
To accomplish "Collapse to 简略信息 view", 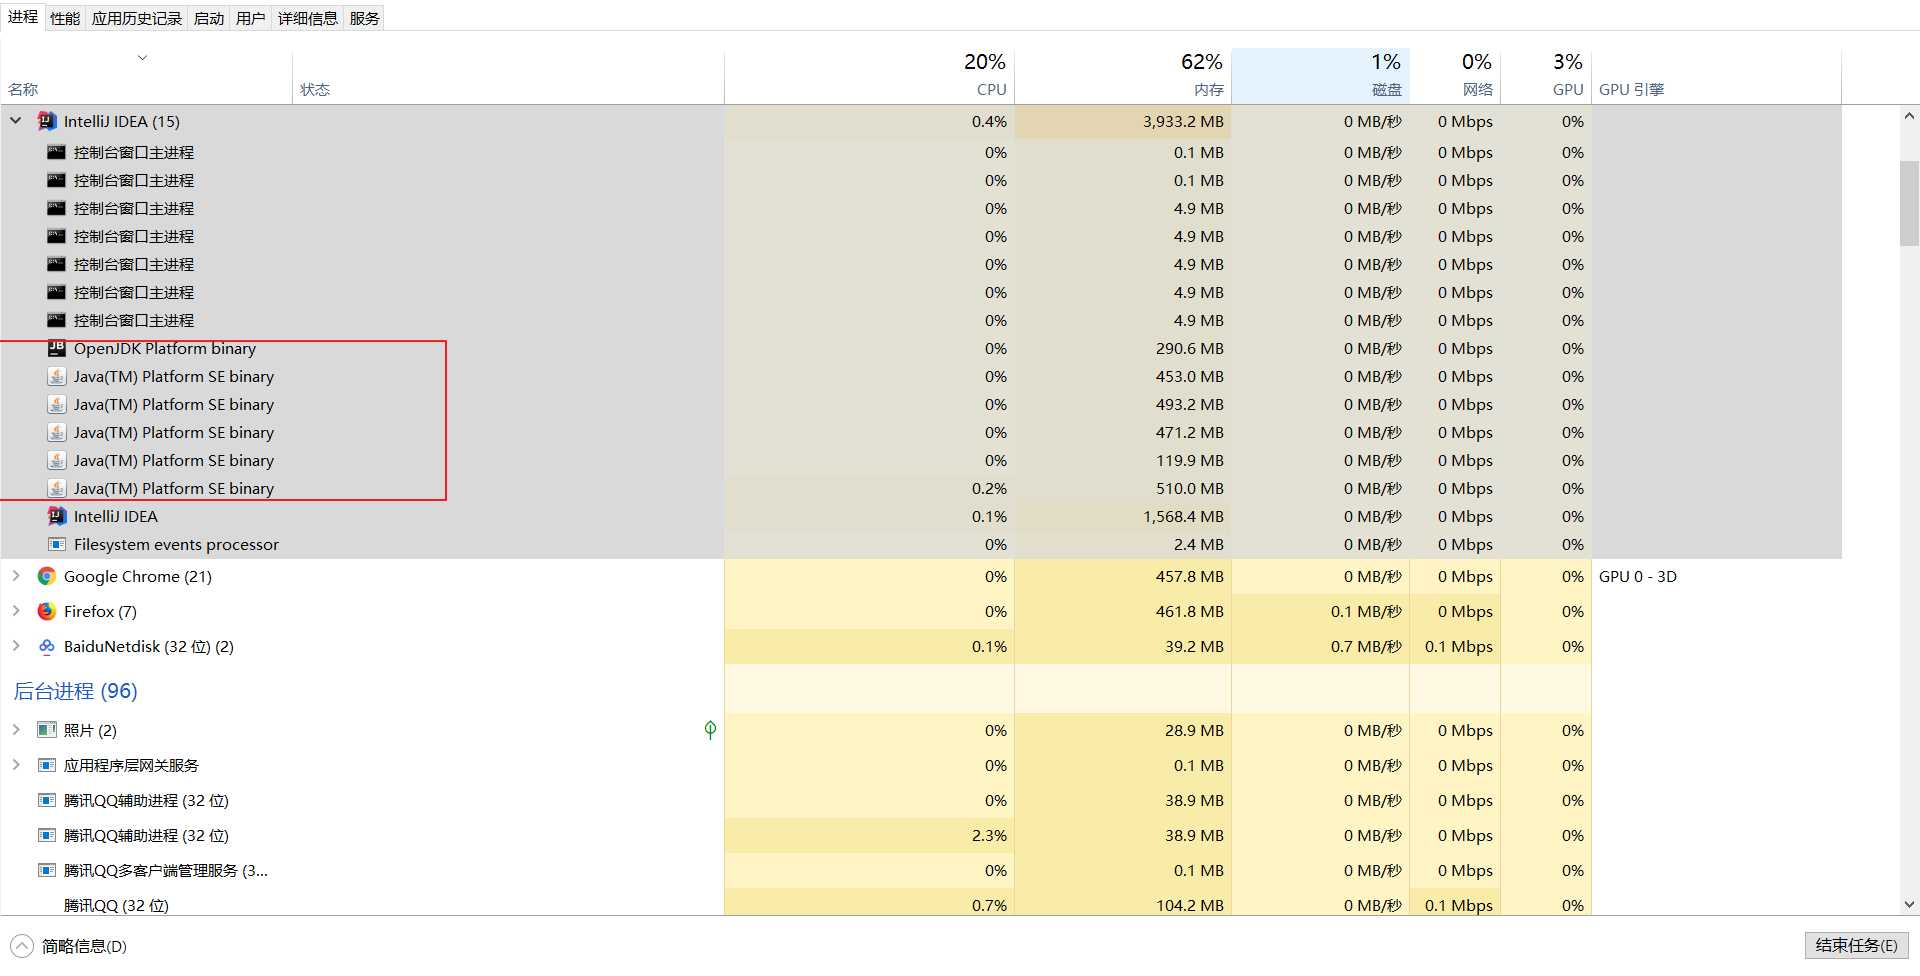I will point(69,946).
